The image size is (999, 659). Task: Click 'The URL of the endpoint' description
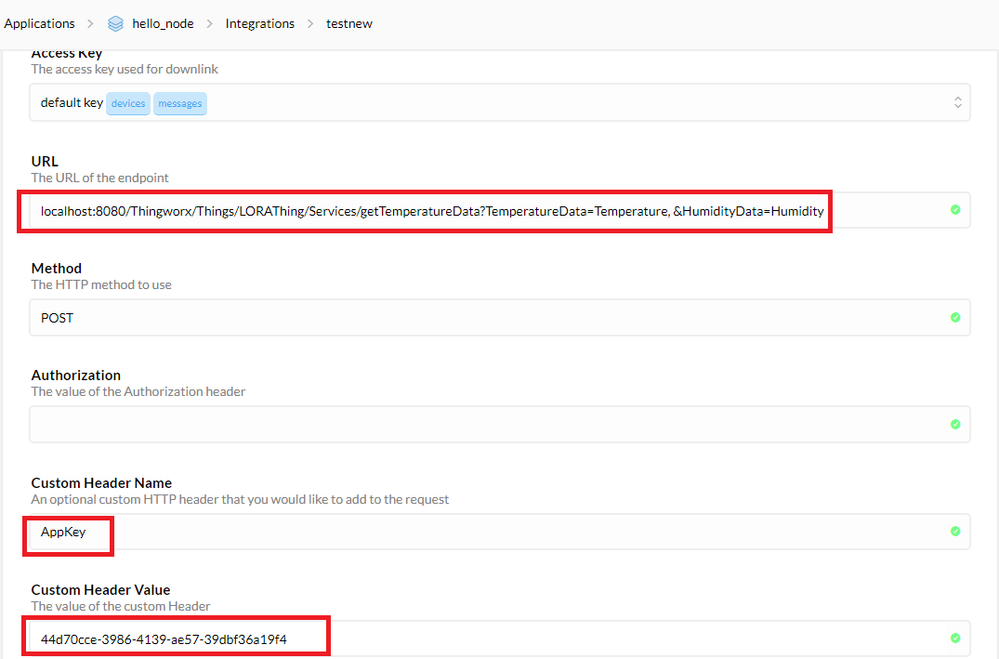point(100,178)
